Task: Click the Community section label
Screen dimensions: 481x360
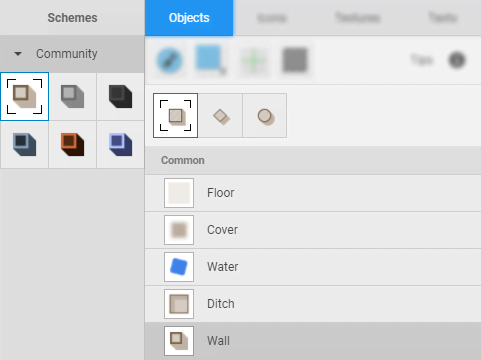Action: click(67, 54)
